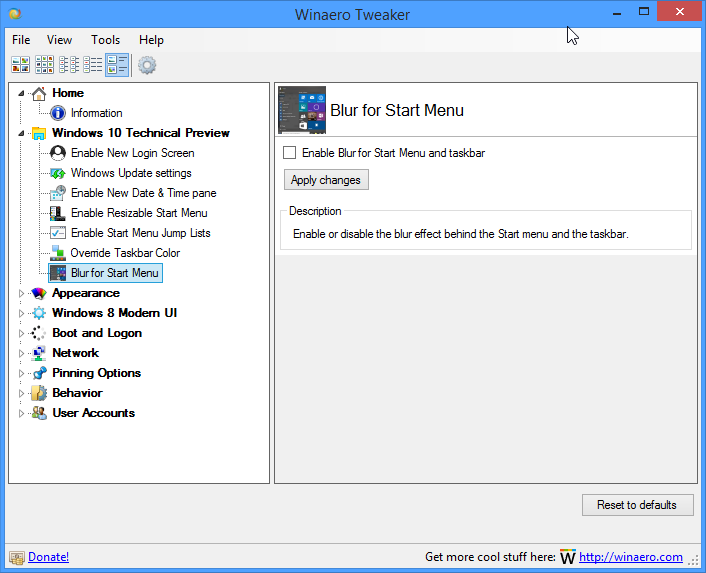Click the Winaero W logo in footer
Screen dimensions: 706x573
point(567,557)
